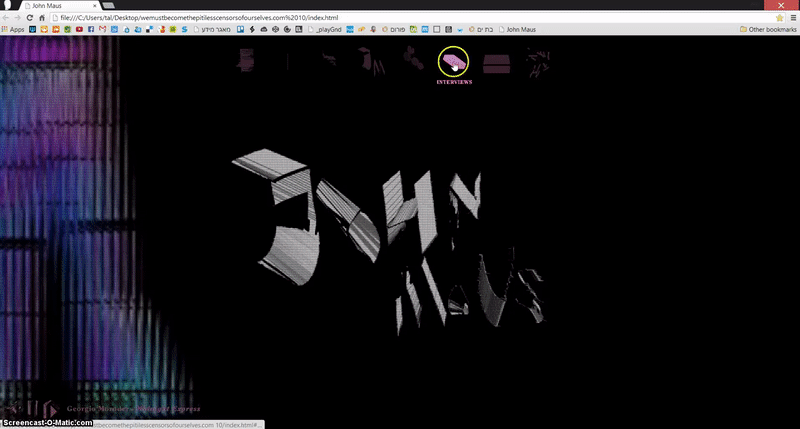Click the navigation icon just left of Interviews

pyautogui.click(x=413, y=58)
